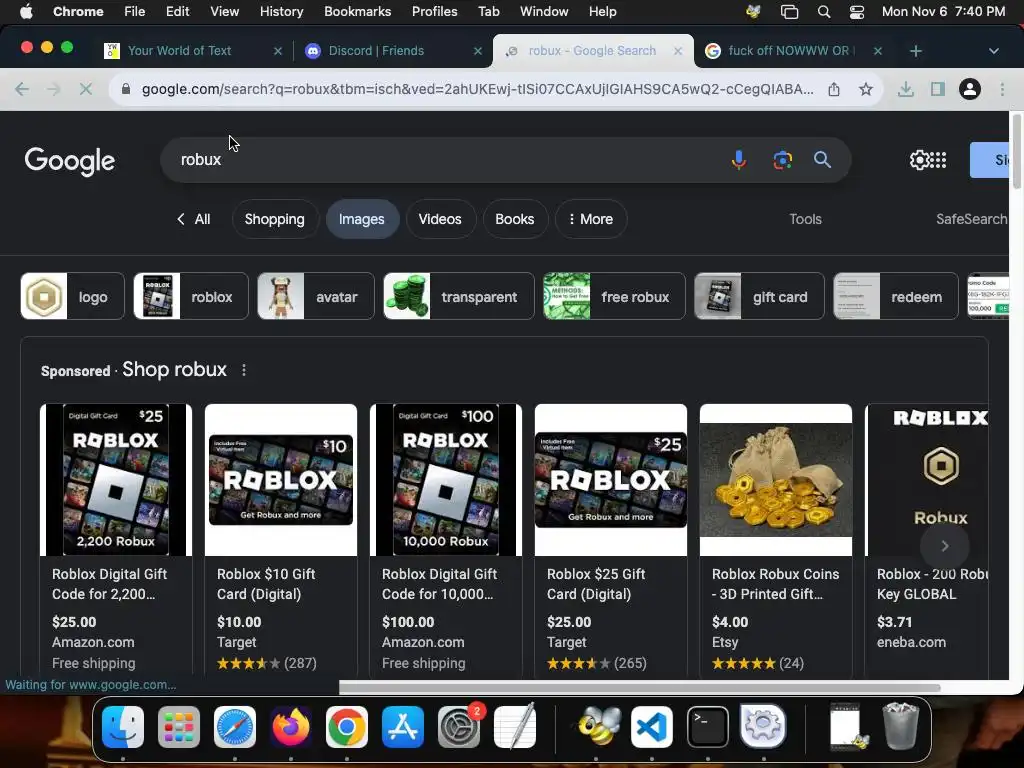Image resolution: width=1024 pixels, height=768 pixels.
Task: Filter images by transparent chip
Action: (x=459, y=296)
